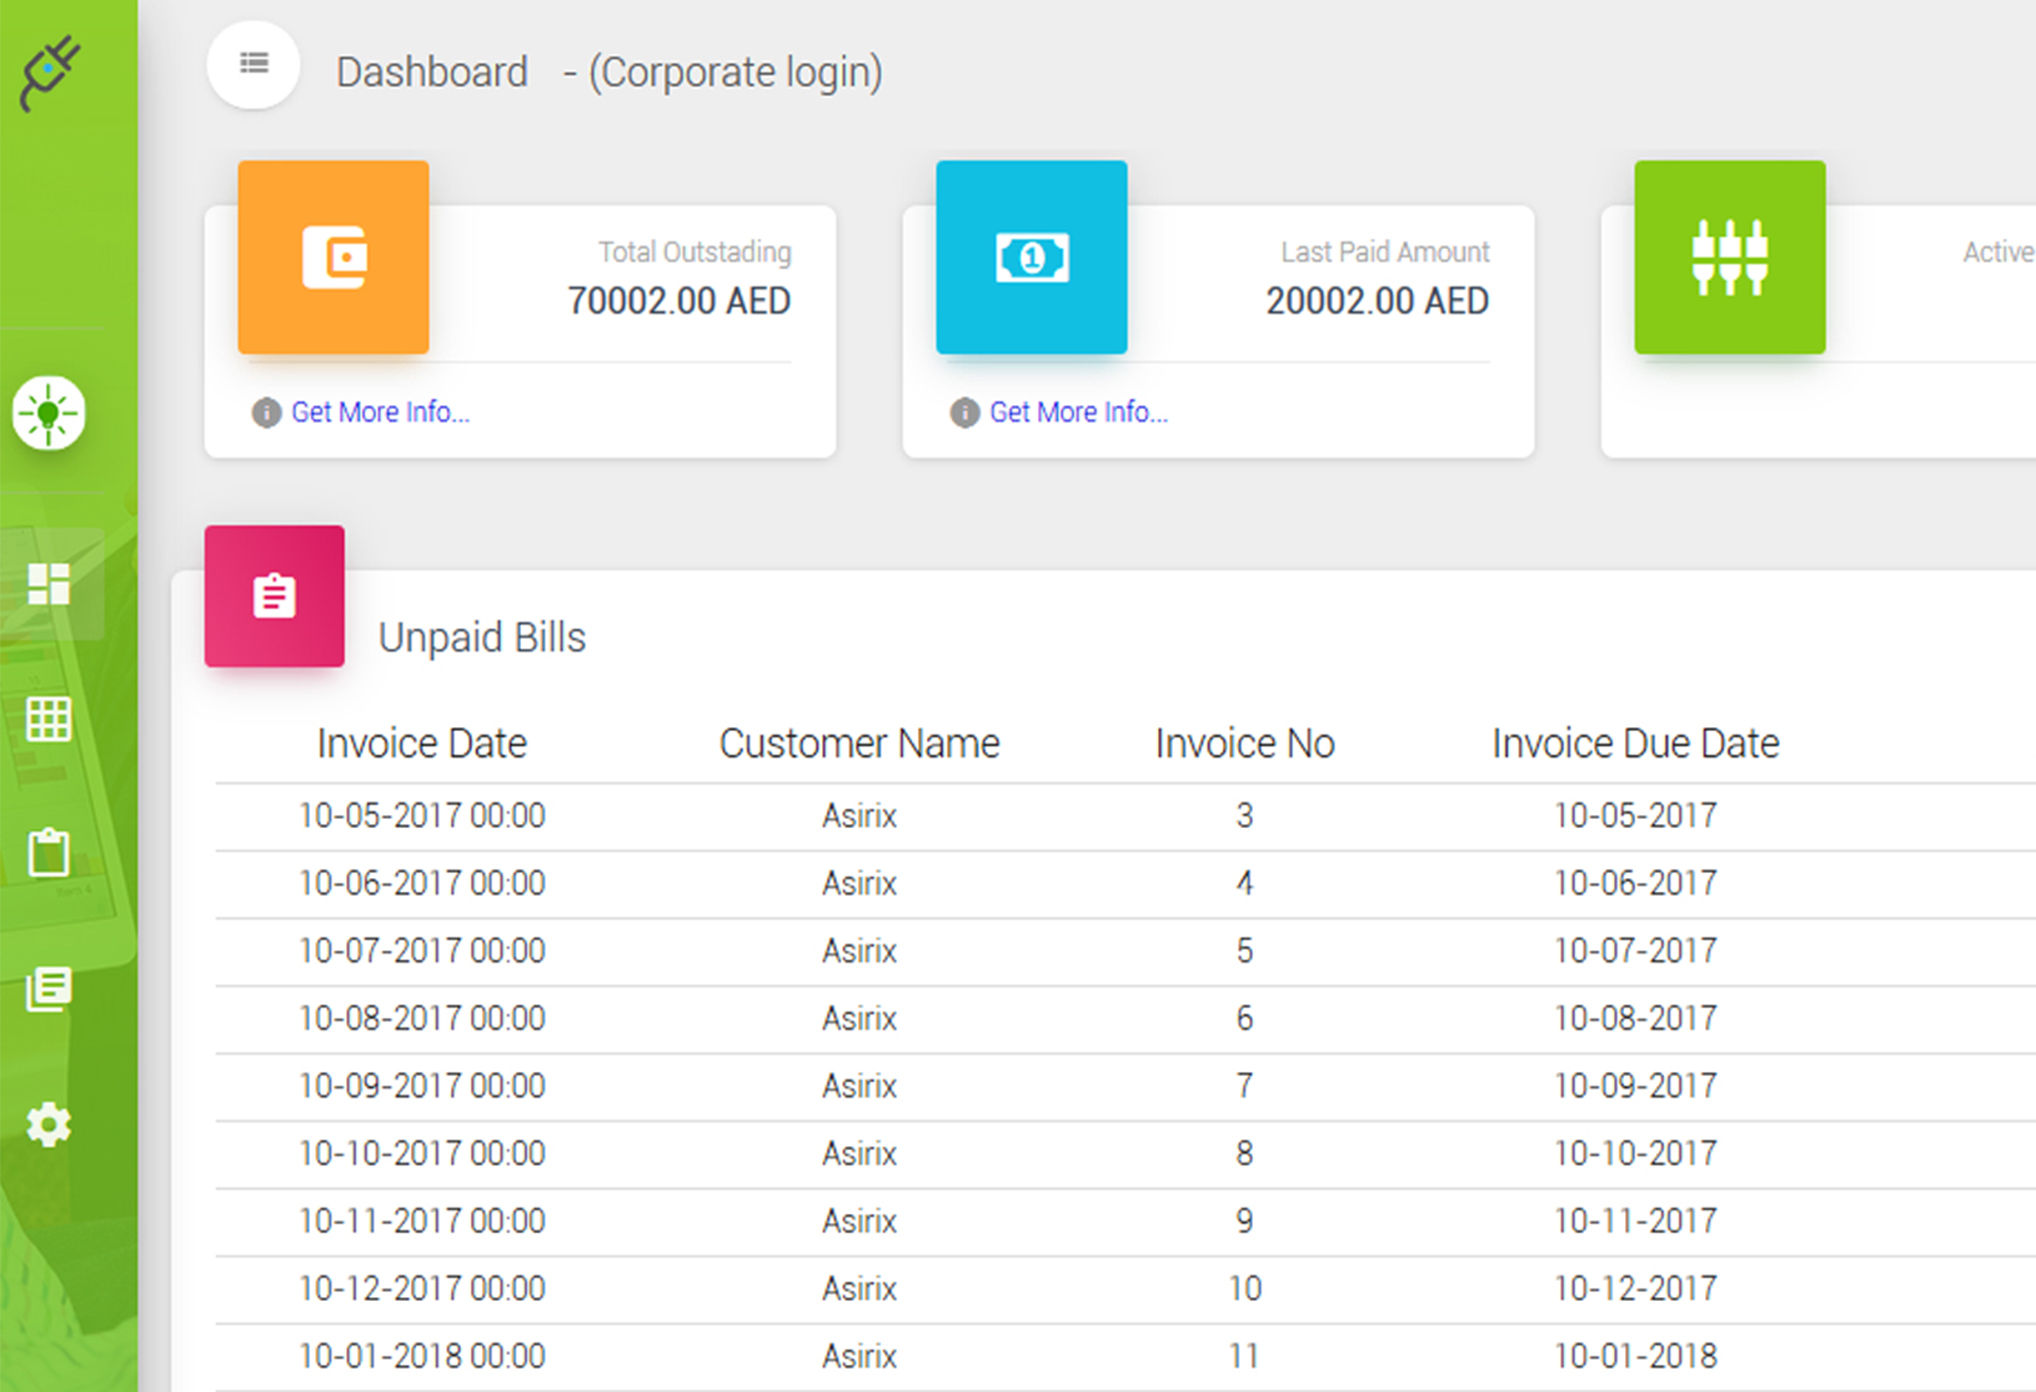Click invoice number 10 cell
Viewport: 2036px width, 1392px height.
1245,1288
